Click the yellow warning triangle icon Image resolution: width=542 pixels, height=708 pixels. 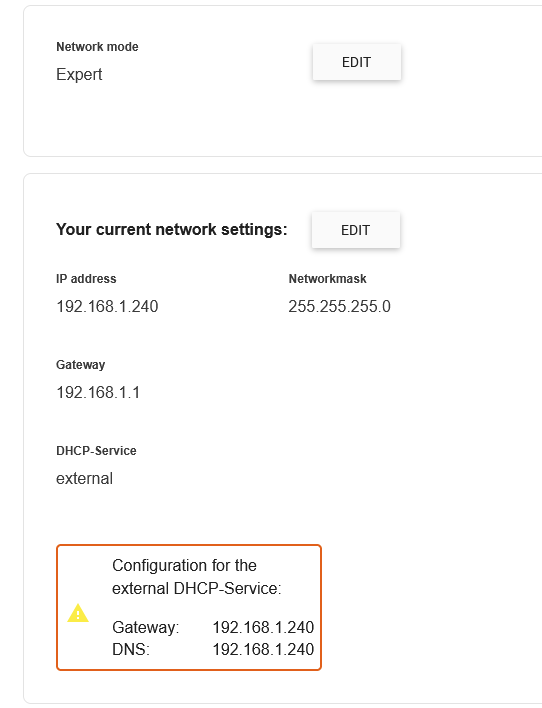(x=78, y=613)
